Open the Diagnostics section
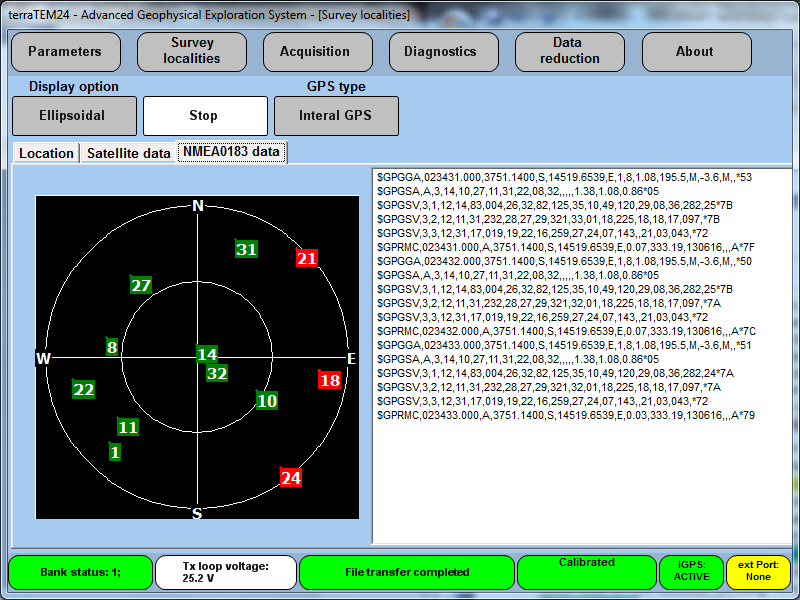 point(444,52)
